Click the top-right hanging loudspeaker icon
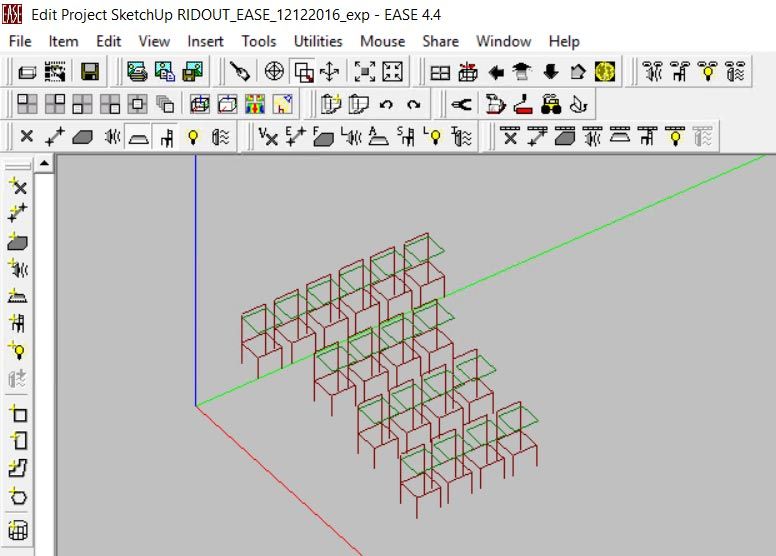776x556 pixels. click(x=652, y=72)
